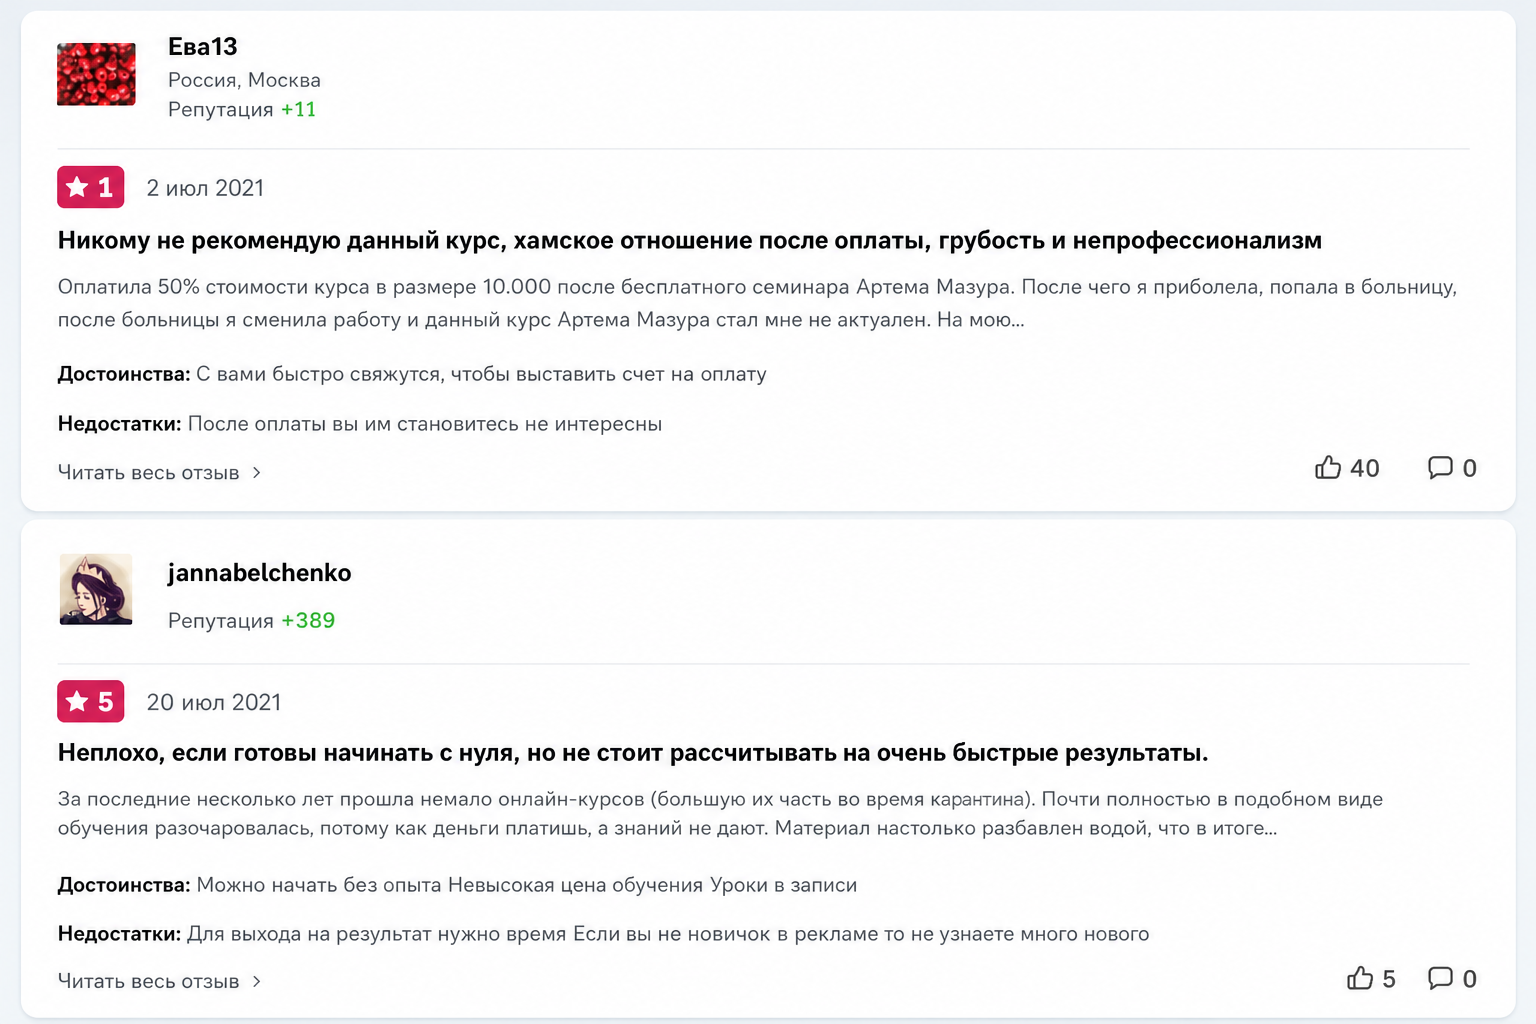The image size is (1536, 1024).
Task: Click the date 20 июл 2021
Action: click(x=214, y=702)
